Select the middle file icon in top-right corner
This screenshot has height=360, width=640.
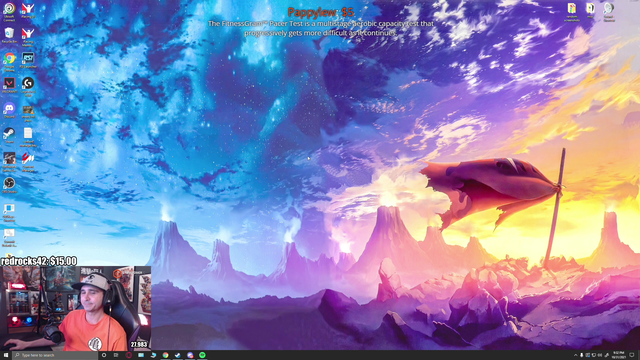click(590, 10)
